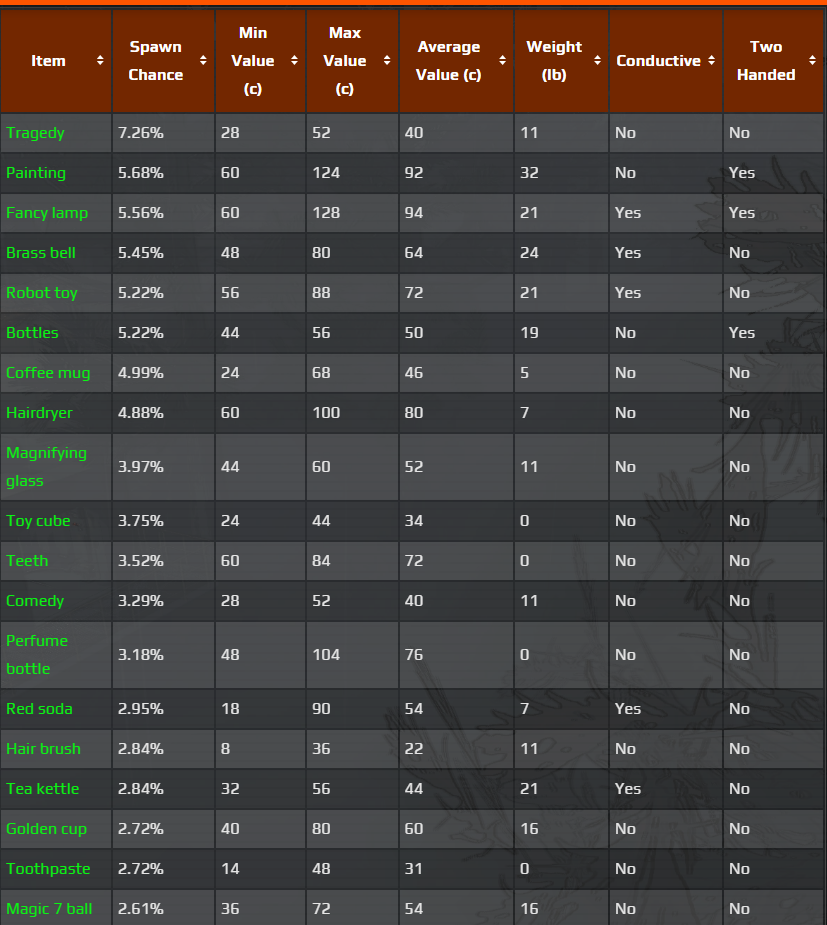Open the Tragedy item link
Image resolution: width=827 pixels, height=925 pixels.
click(x=35, y=133)
